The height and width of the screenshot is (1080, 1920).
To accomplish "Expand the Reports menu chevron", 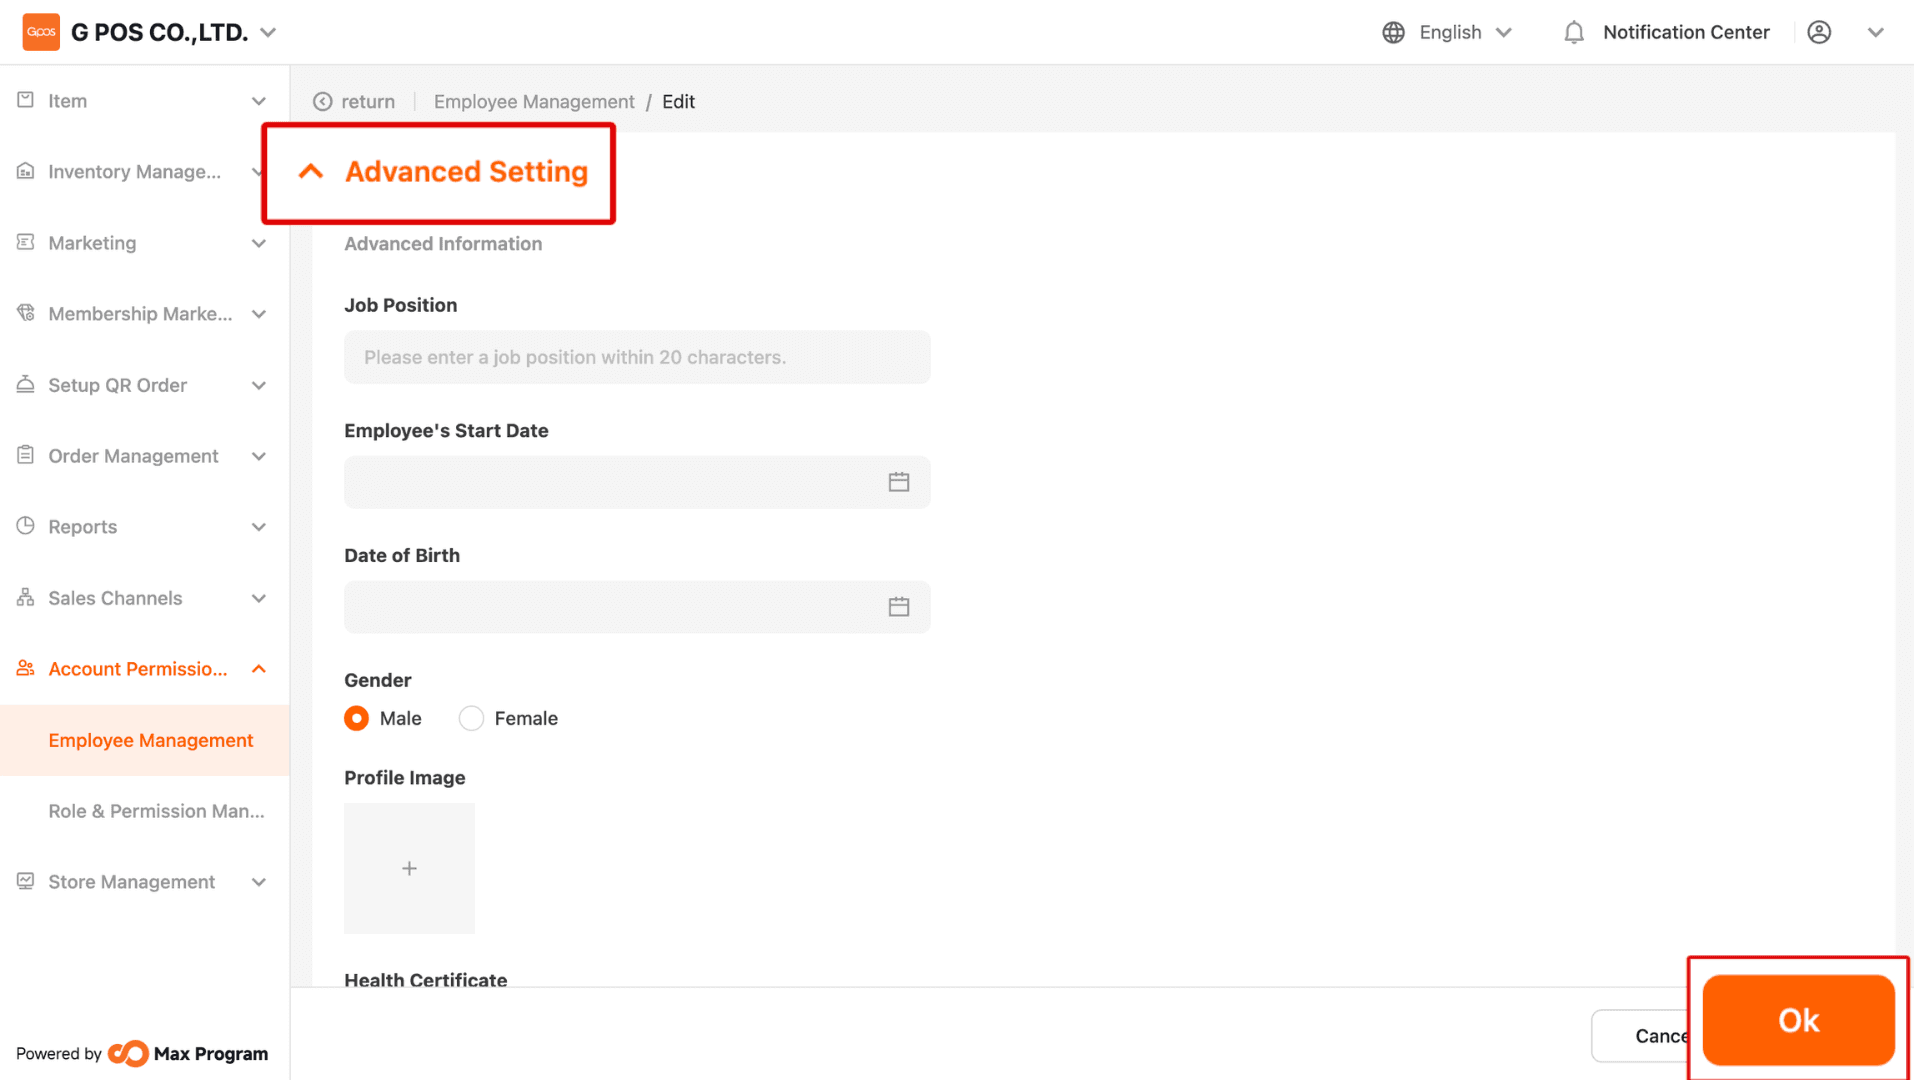I will click(259, 527).
